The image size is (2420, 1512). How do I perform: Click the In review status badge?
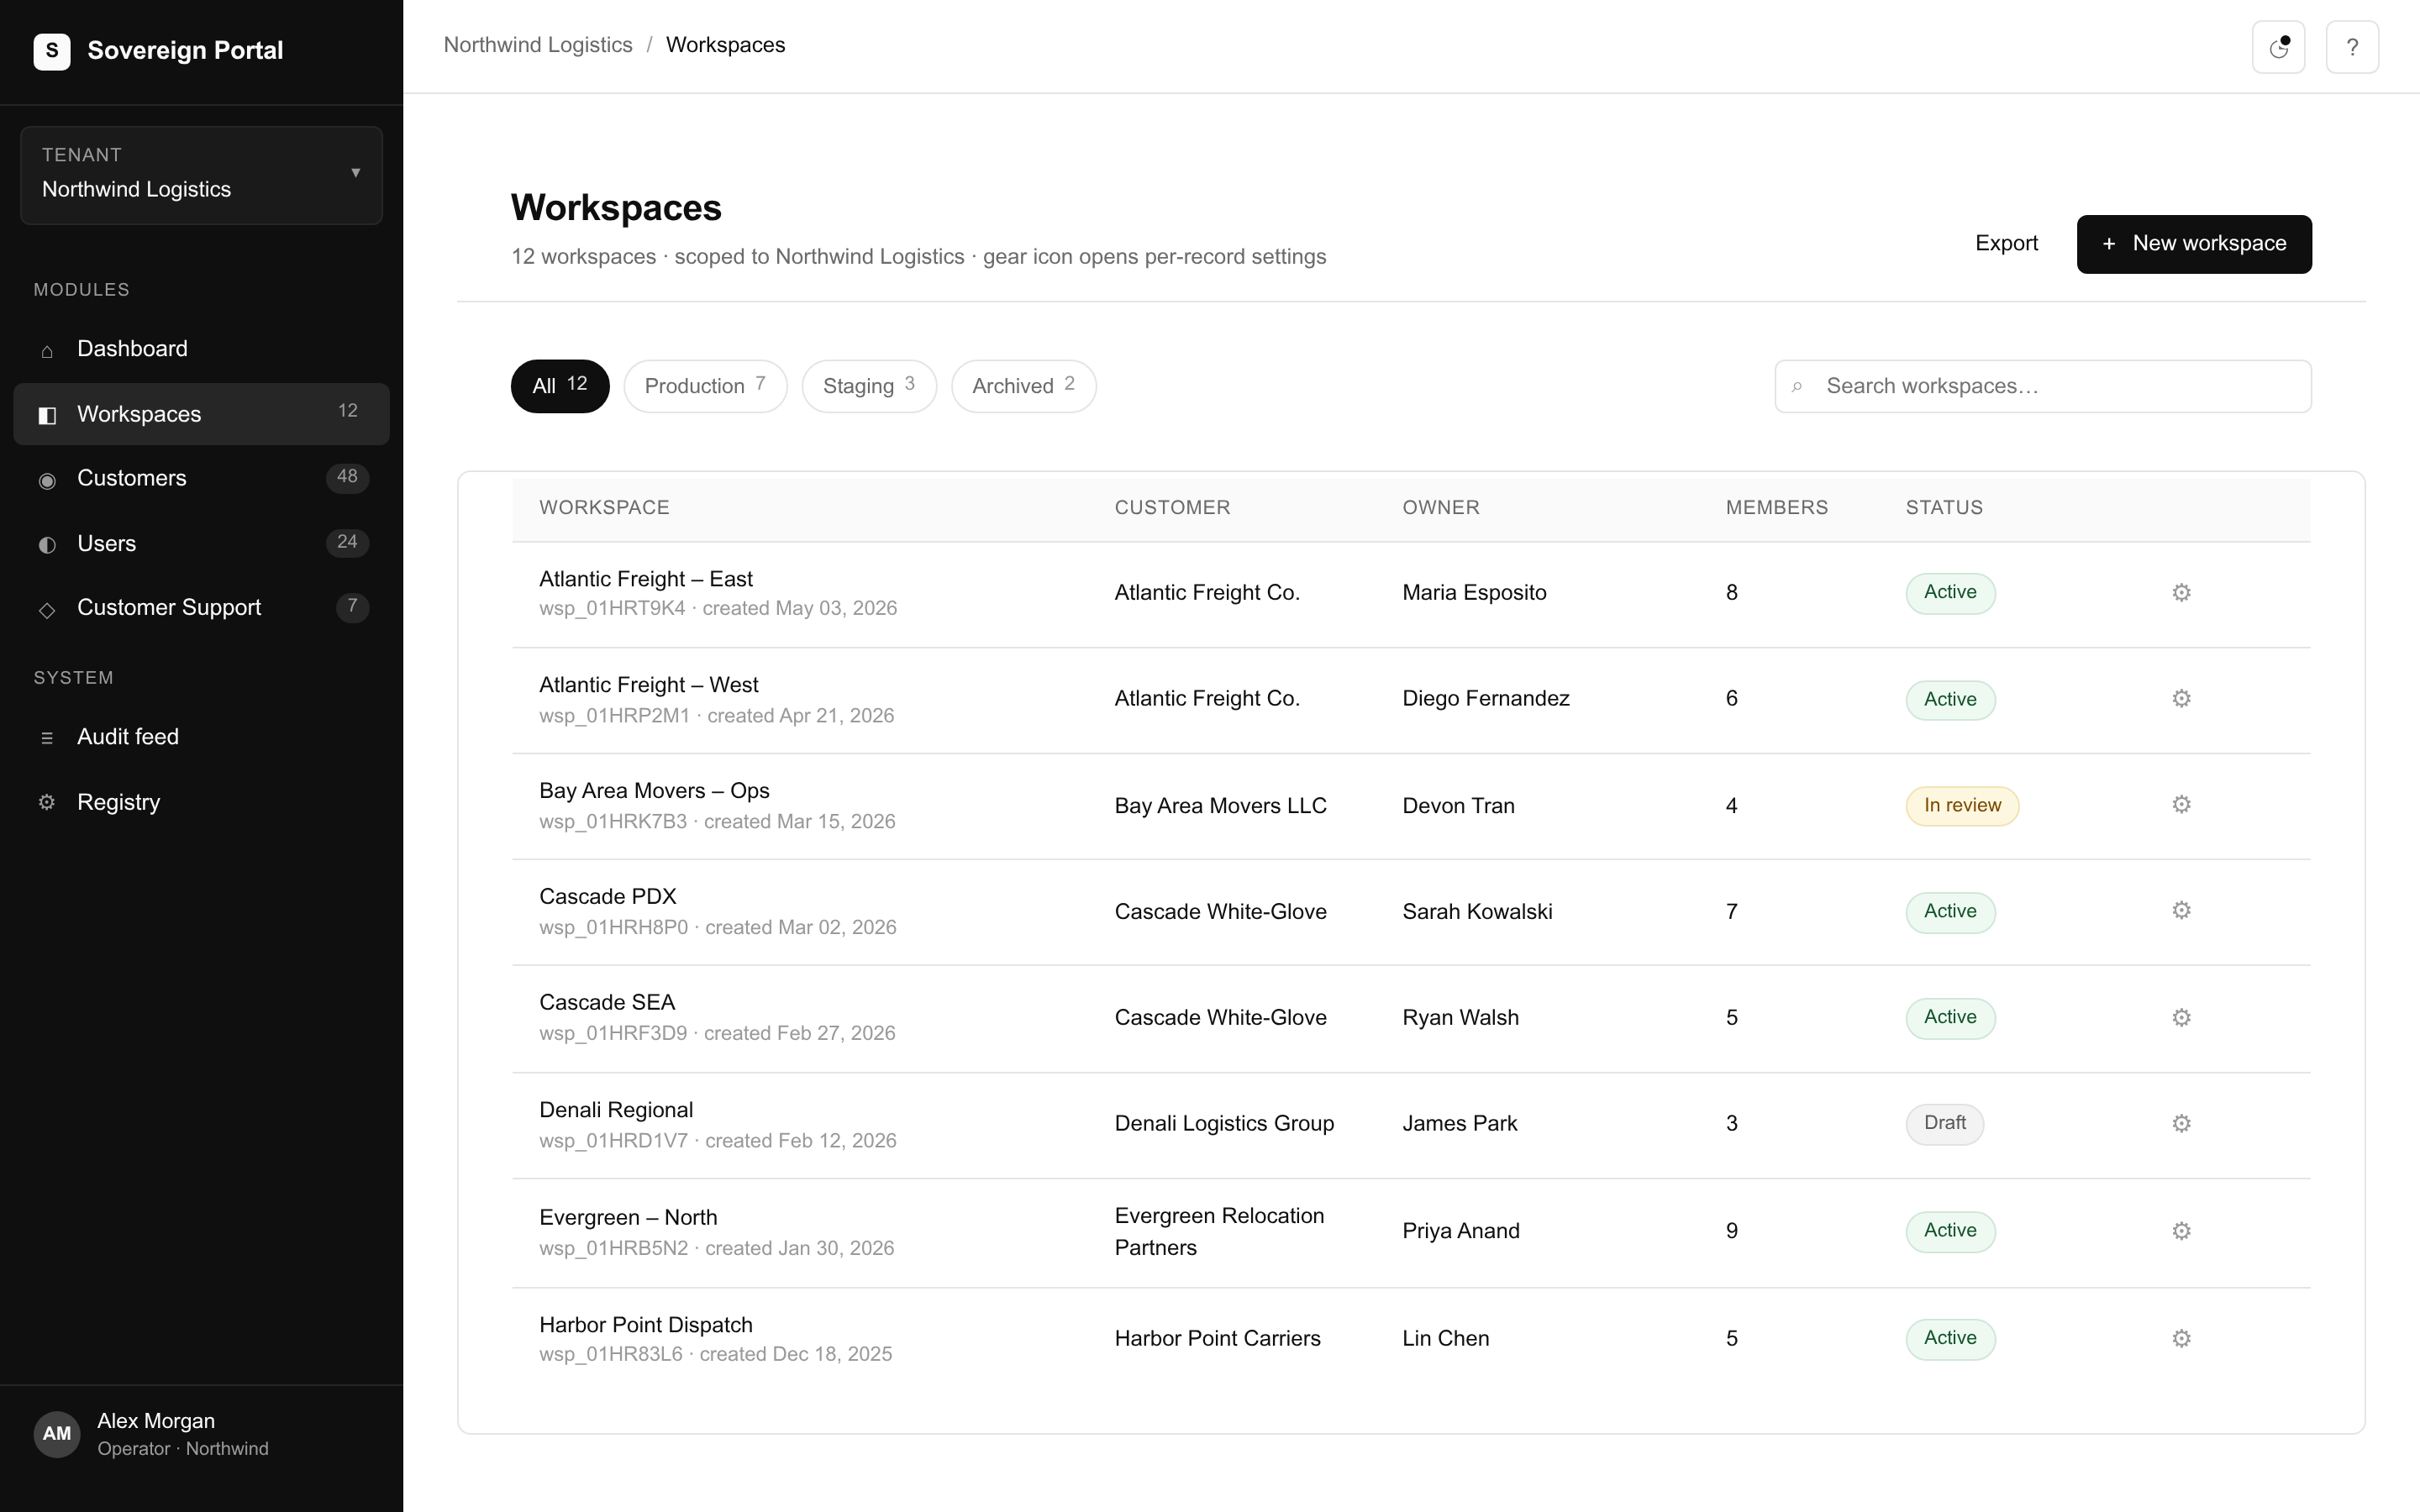1961,806
